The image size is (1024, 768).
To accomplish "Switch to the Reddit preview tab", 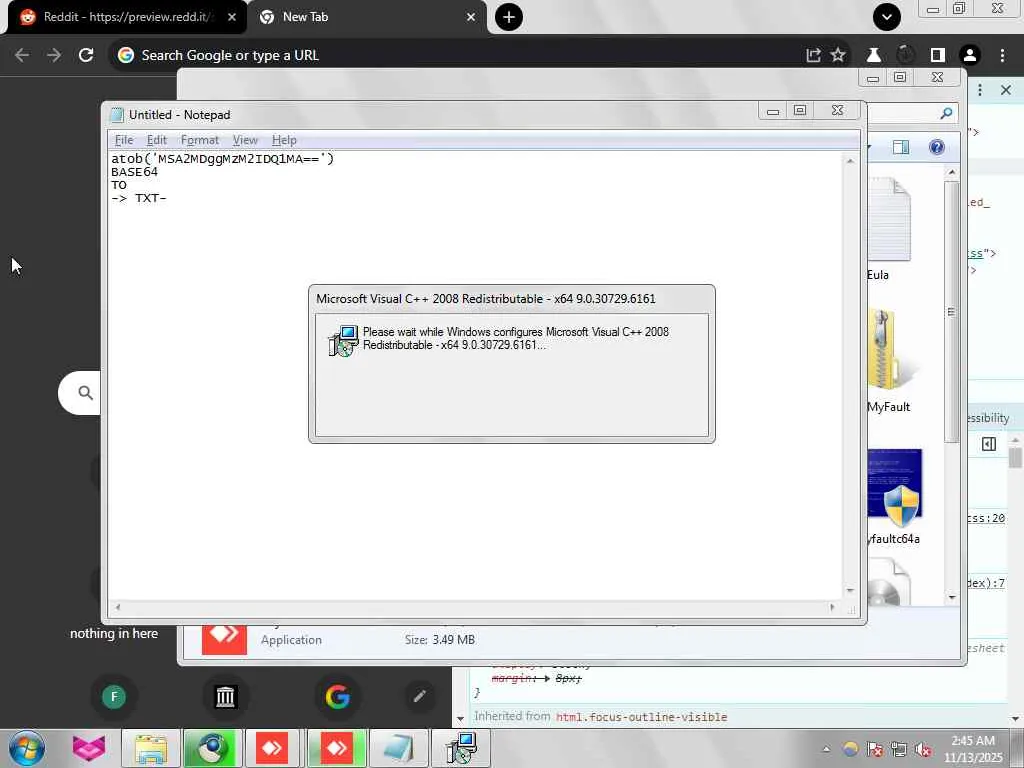I will (127, 17).
